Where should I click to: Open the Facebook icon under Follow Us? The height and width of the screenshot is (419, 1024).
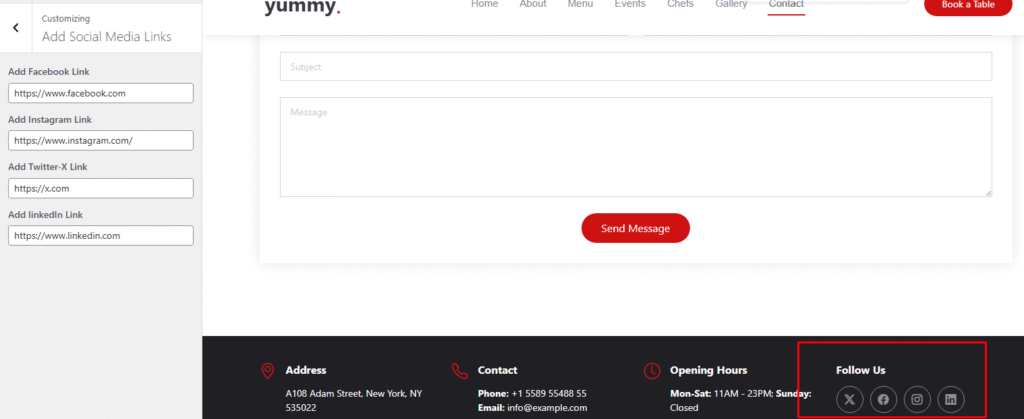click(x=883, y=399)
